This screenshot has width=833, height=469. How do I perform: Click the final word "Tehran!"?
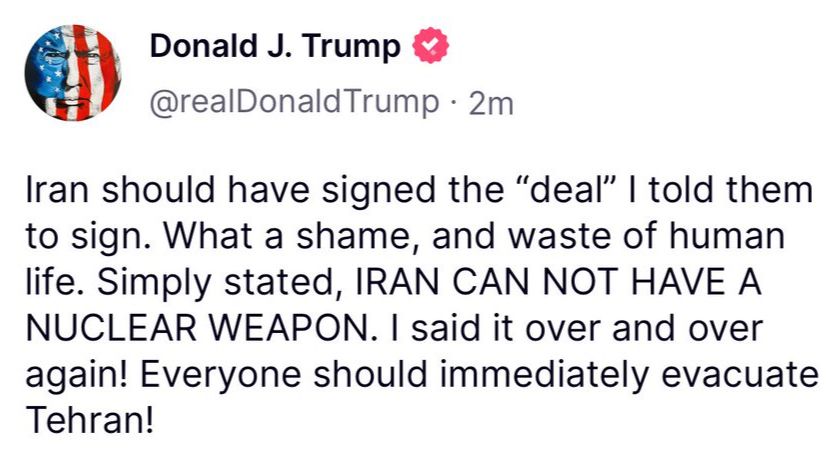click(x=90, y=421)
